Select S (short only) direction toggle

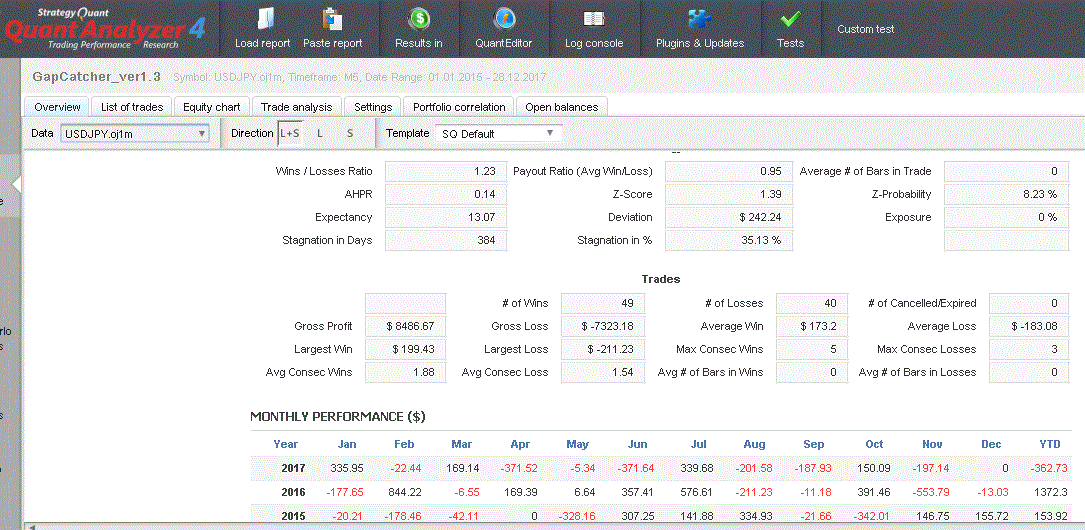(350, 134)
